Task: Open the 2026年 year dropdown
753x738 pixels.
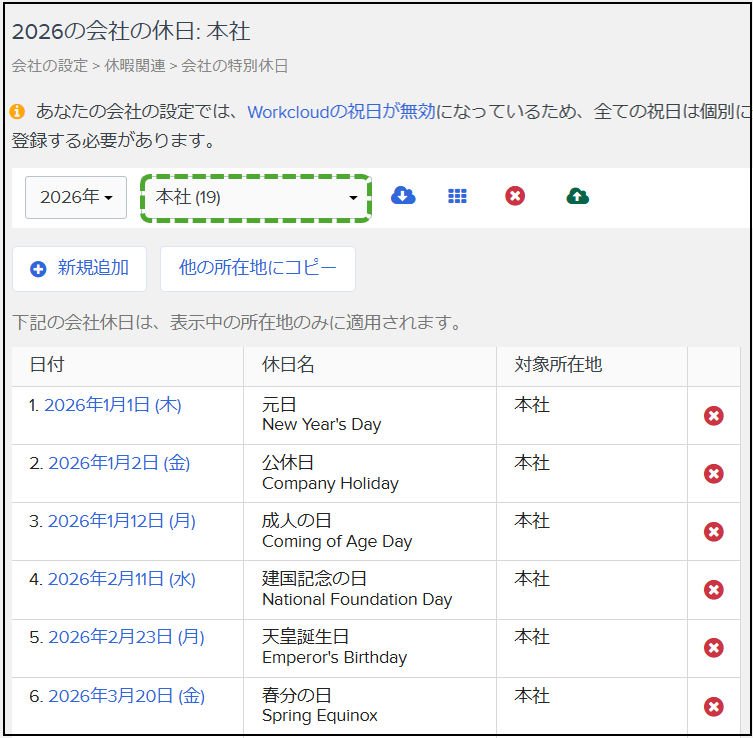Action: 76,197
